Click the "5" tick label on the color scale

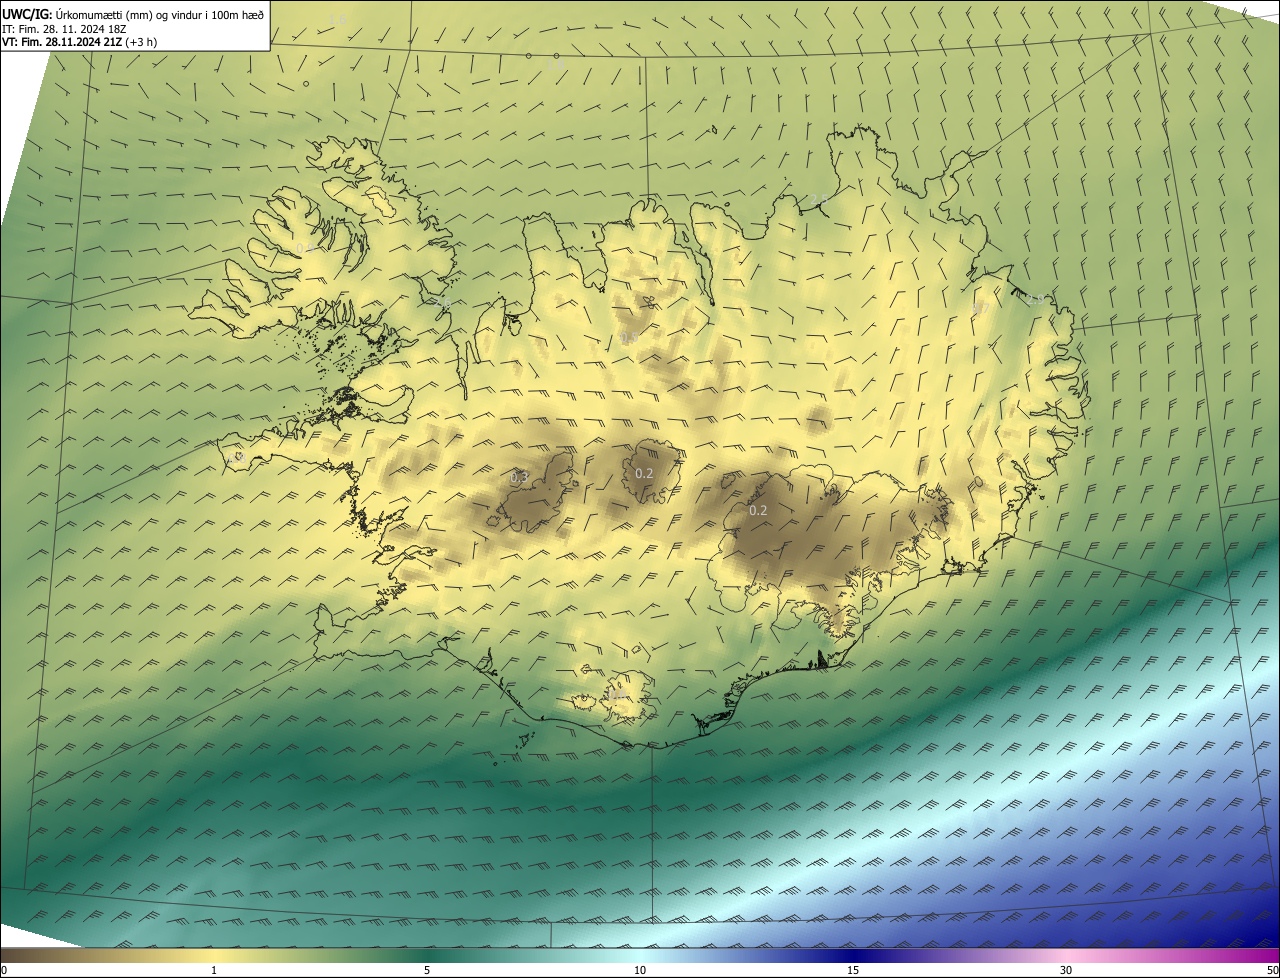click(x=427, y=971)
